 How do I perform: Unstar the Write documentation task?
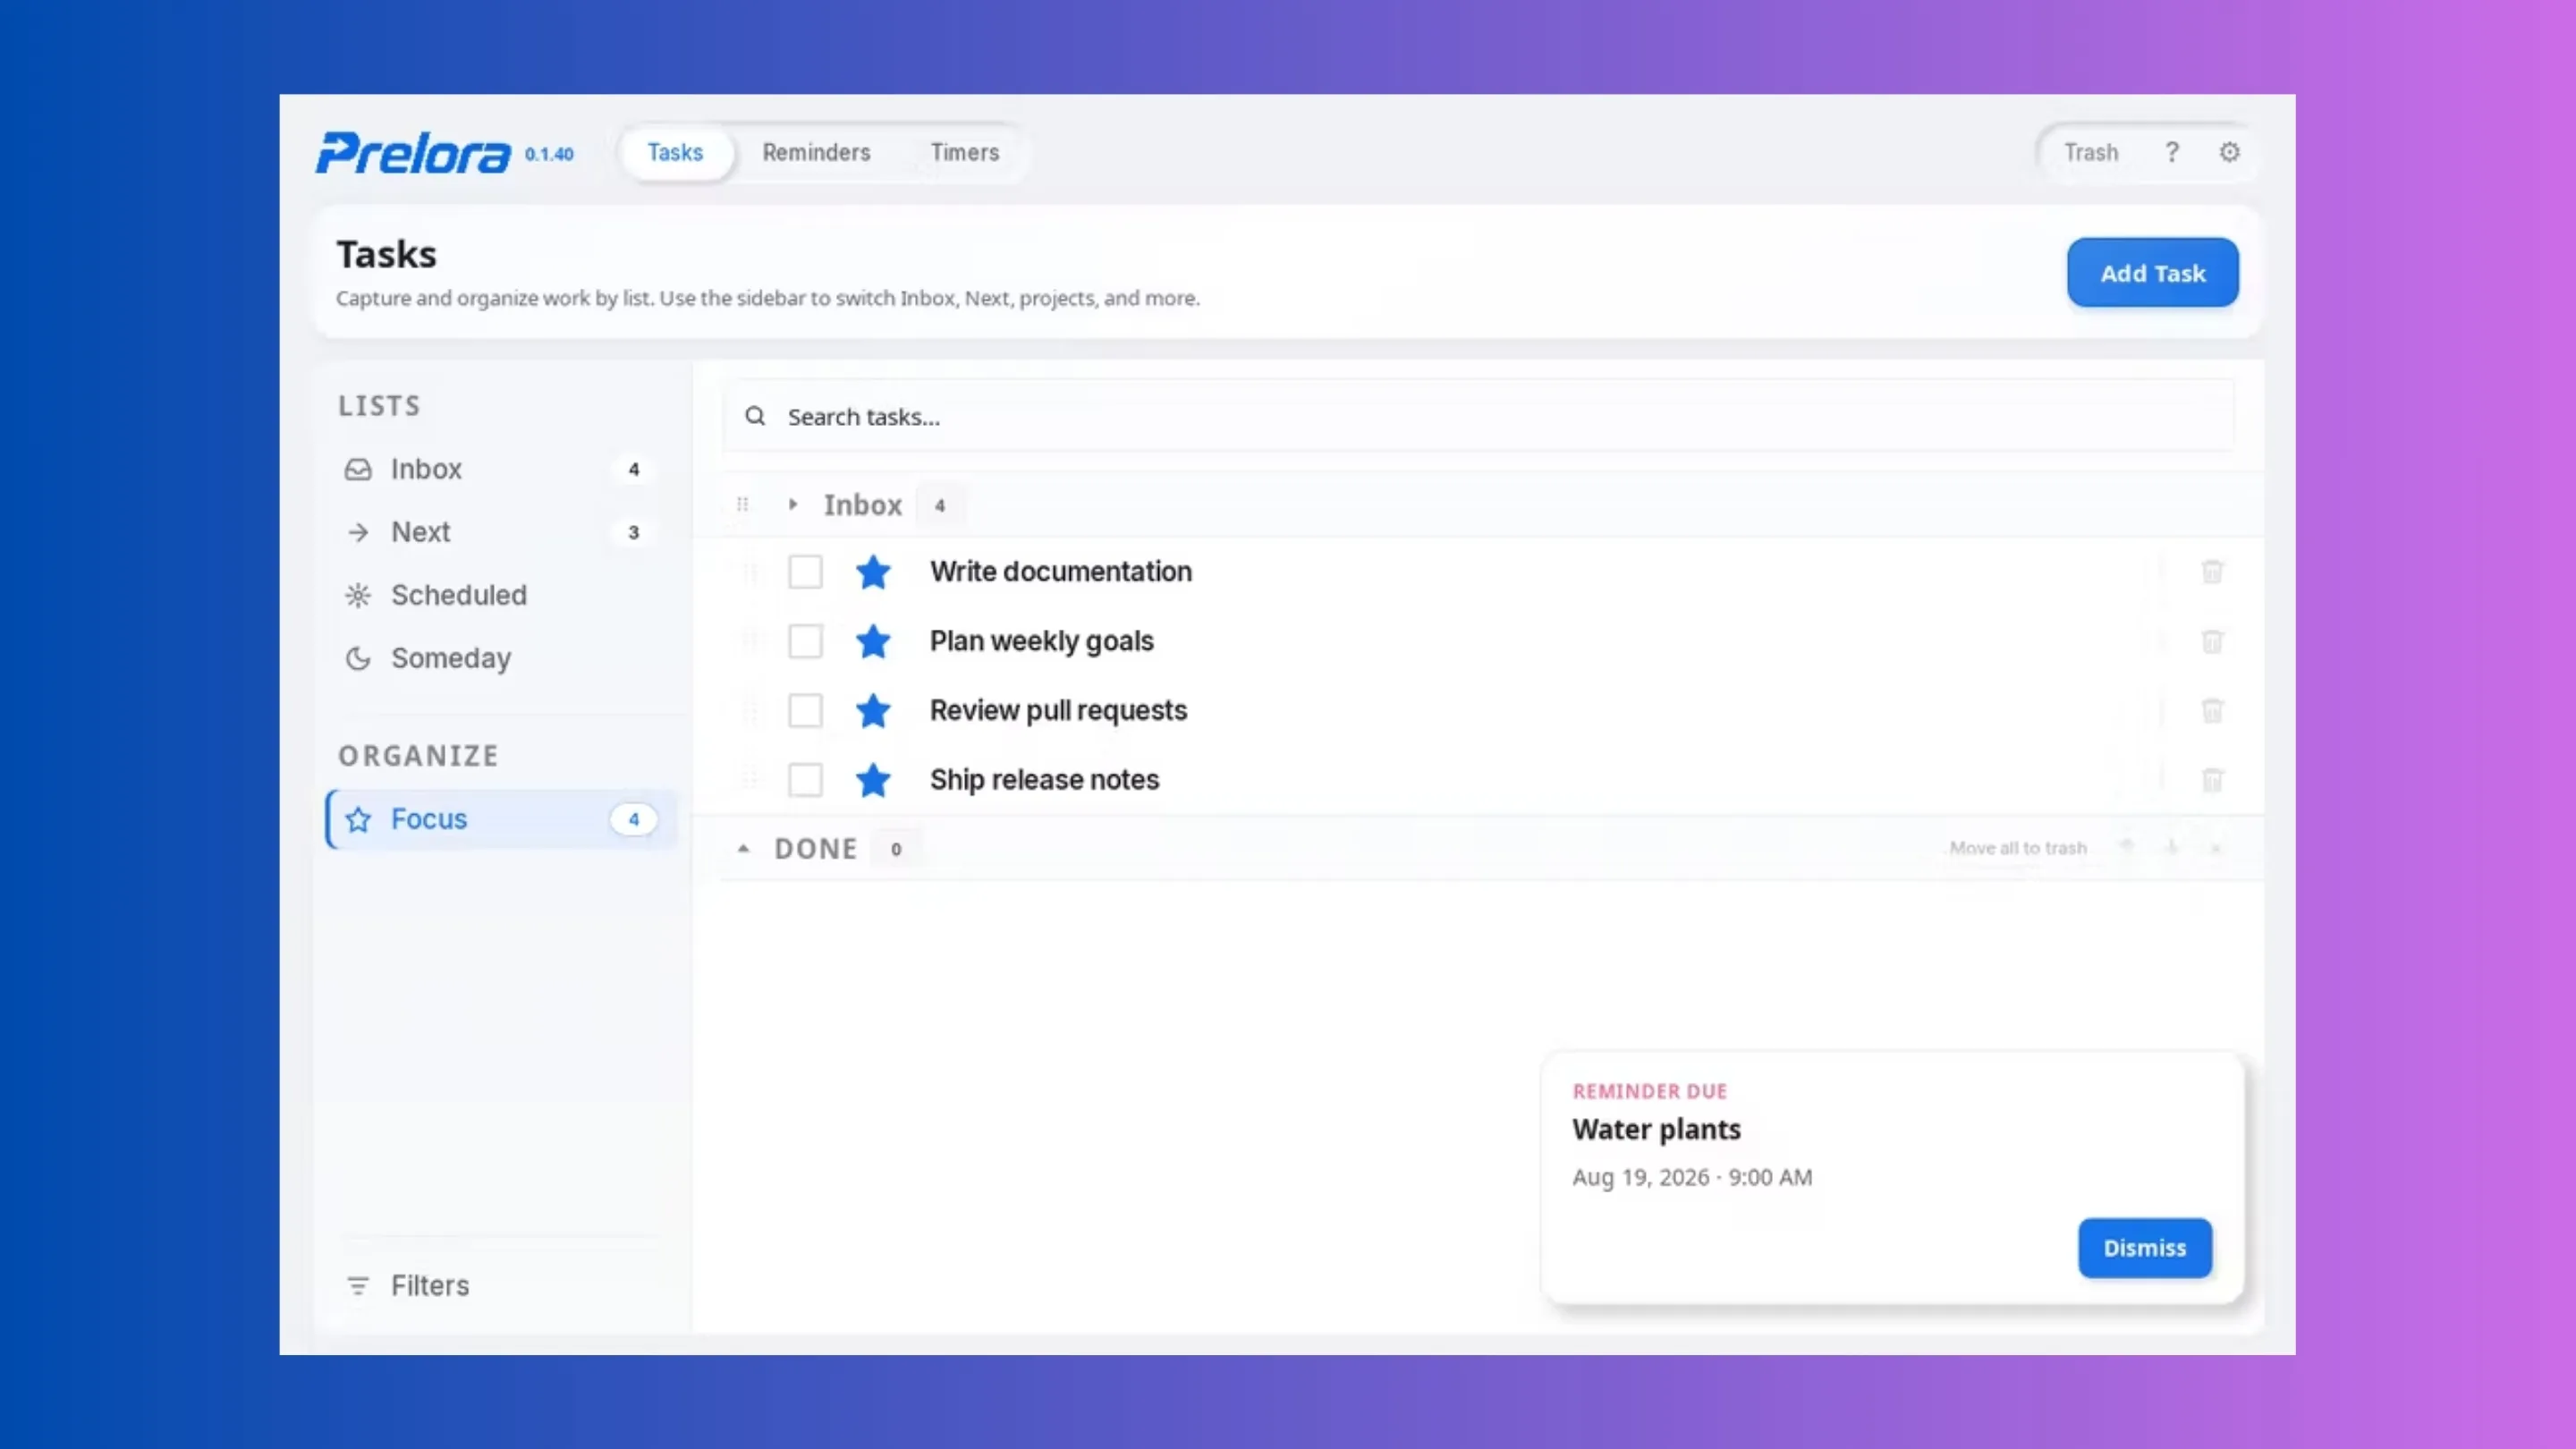click(873, 572)
